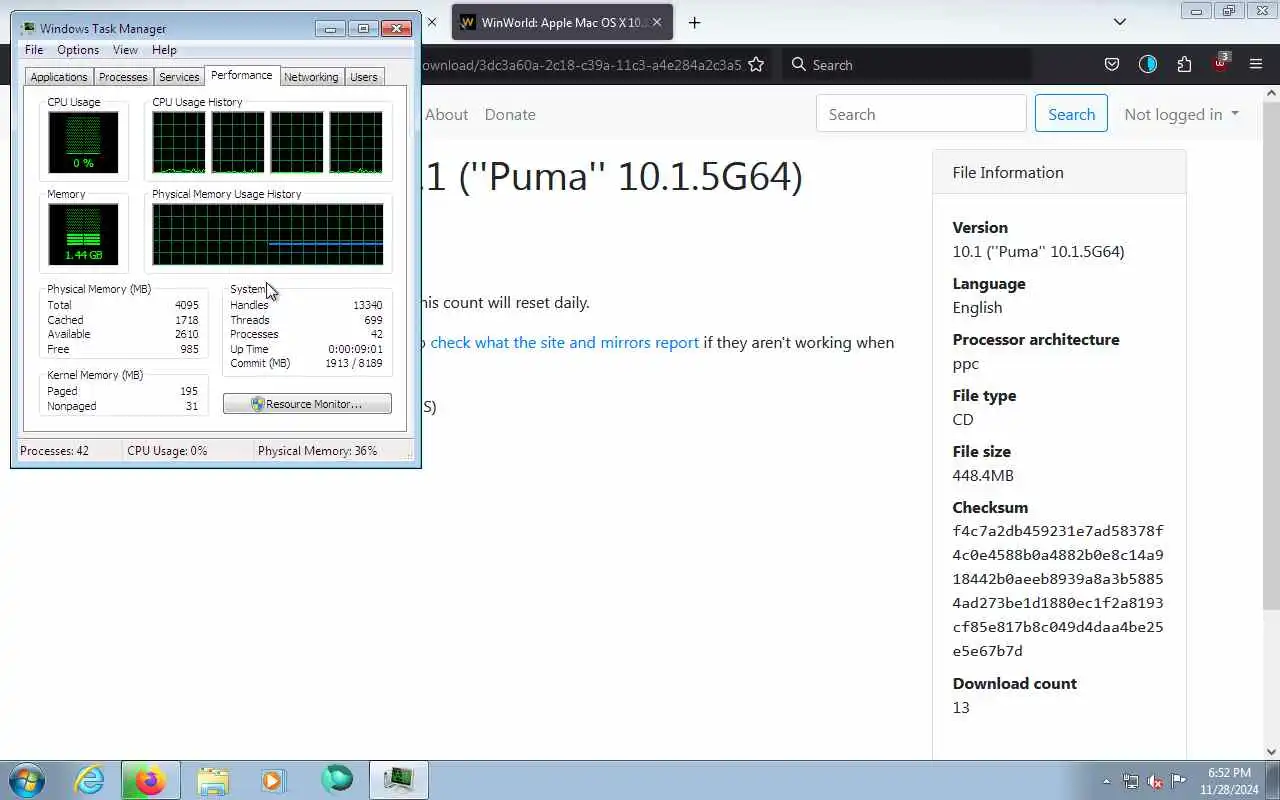Click the blue circular account icon in toolbar
The height and width of the screenshot is (800, 1280).
[x=1148, y=64]
